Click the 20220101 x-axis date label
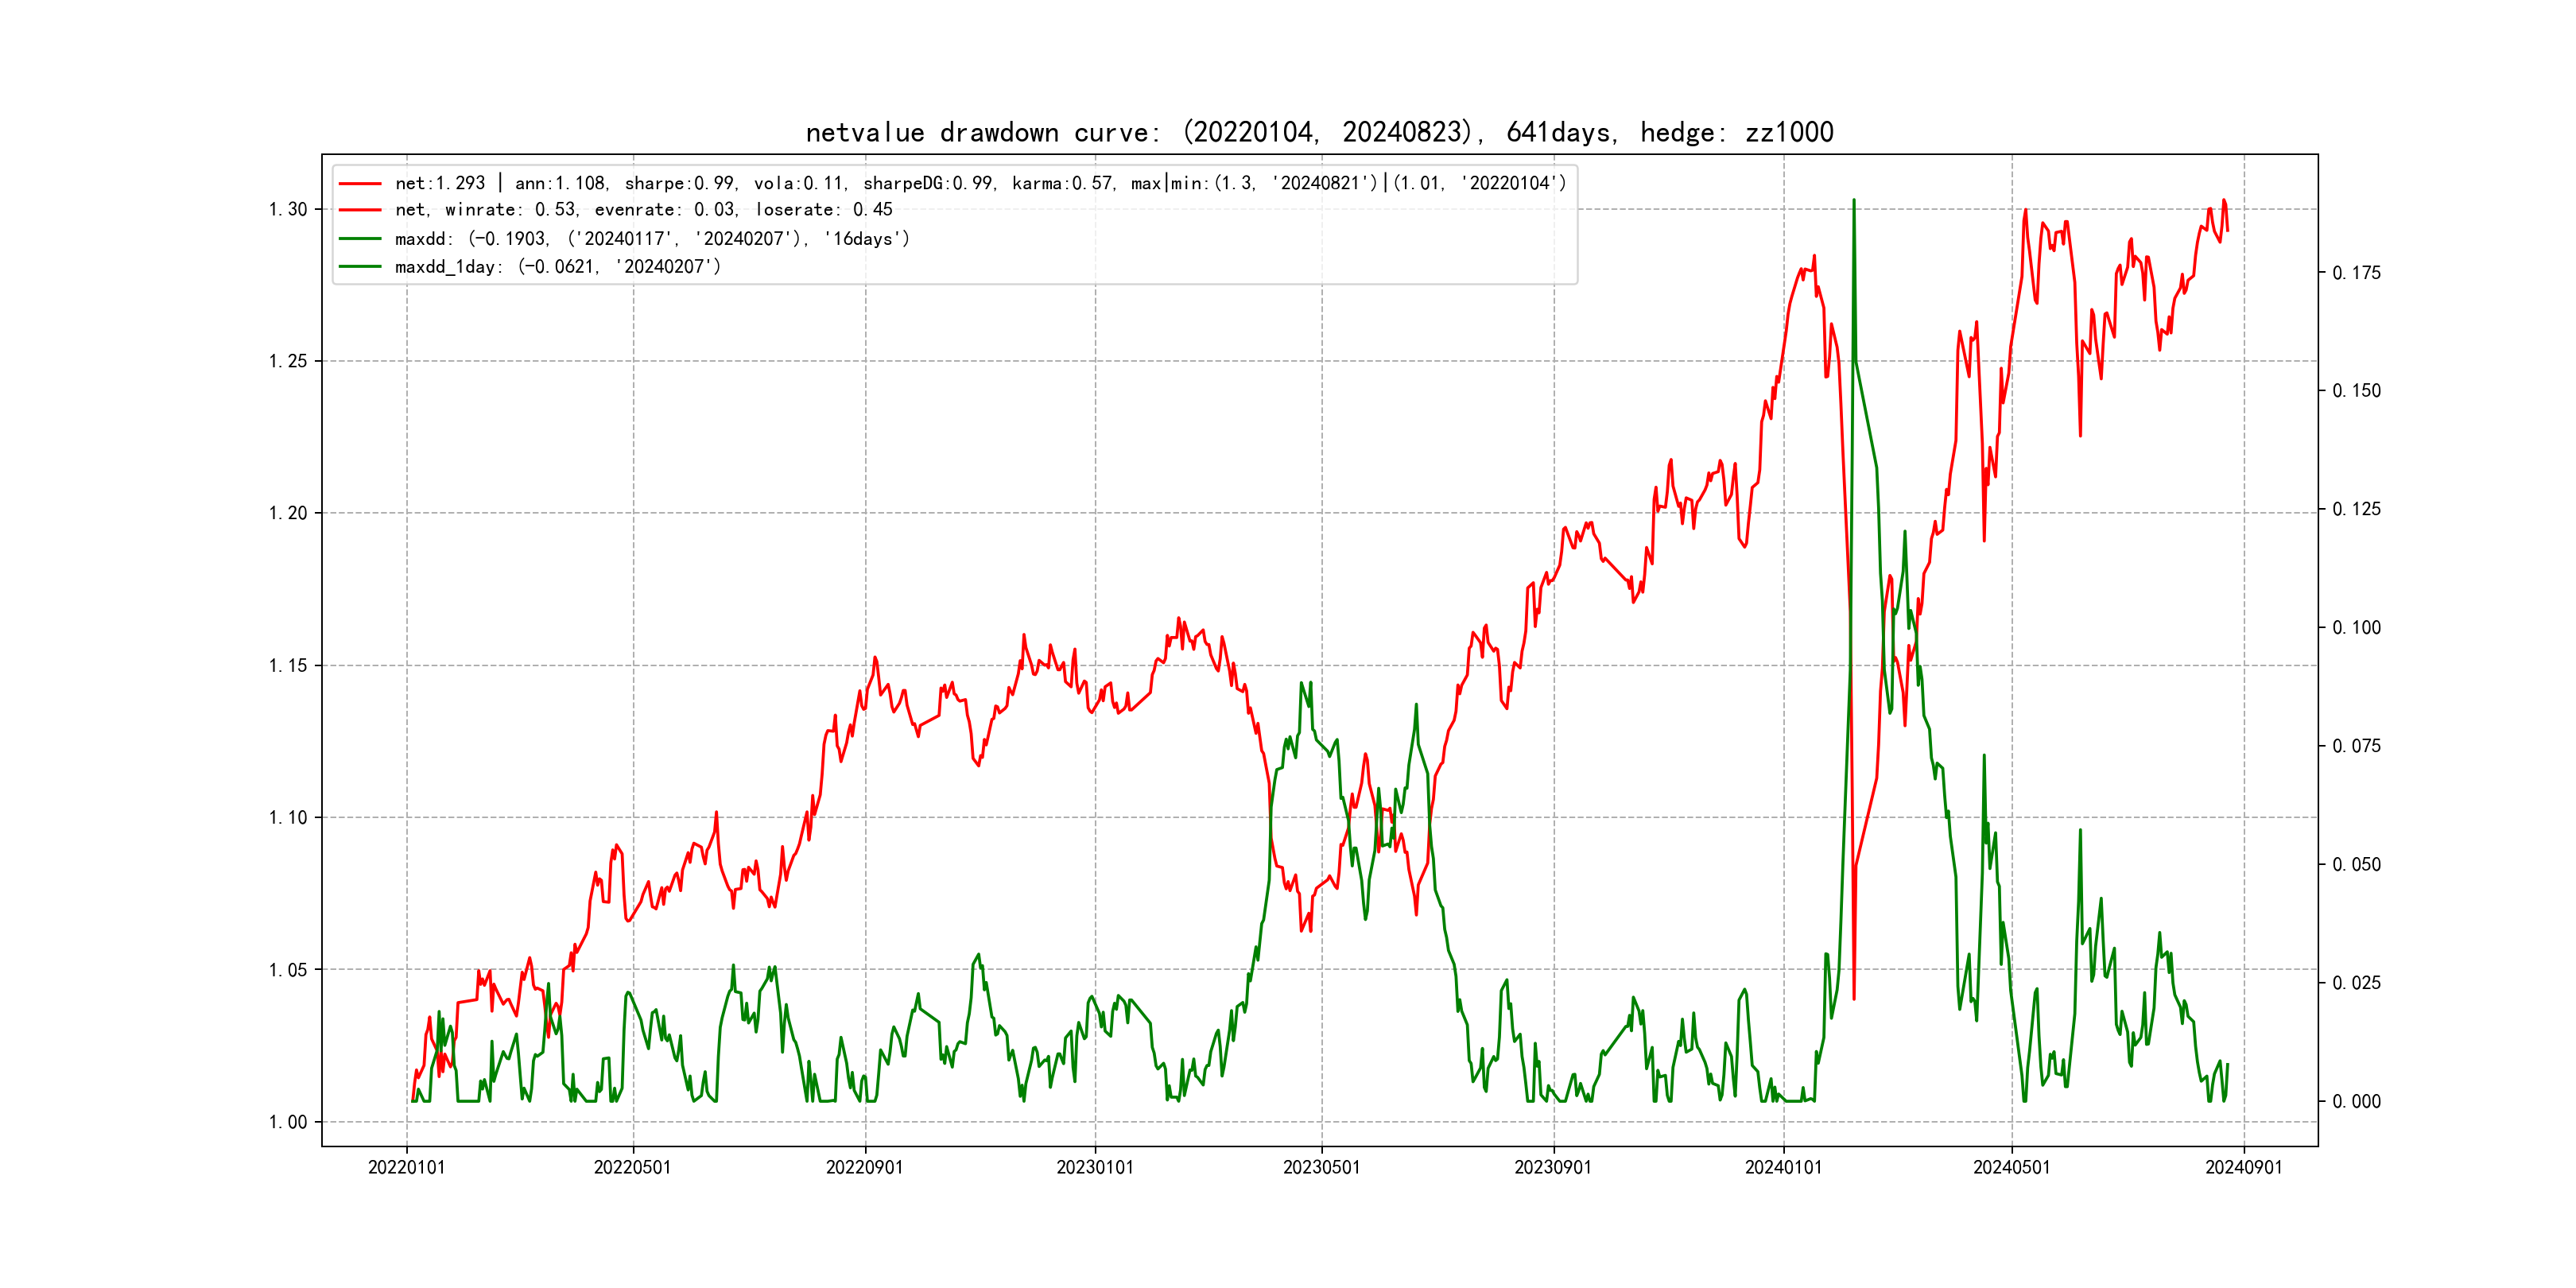Image resolution: width=2576 pixels, height=1288 pixels. pyautogui.click(x=406, y=1167)
